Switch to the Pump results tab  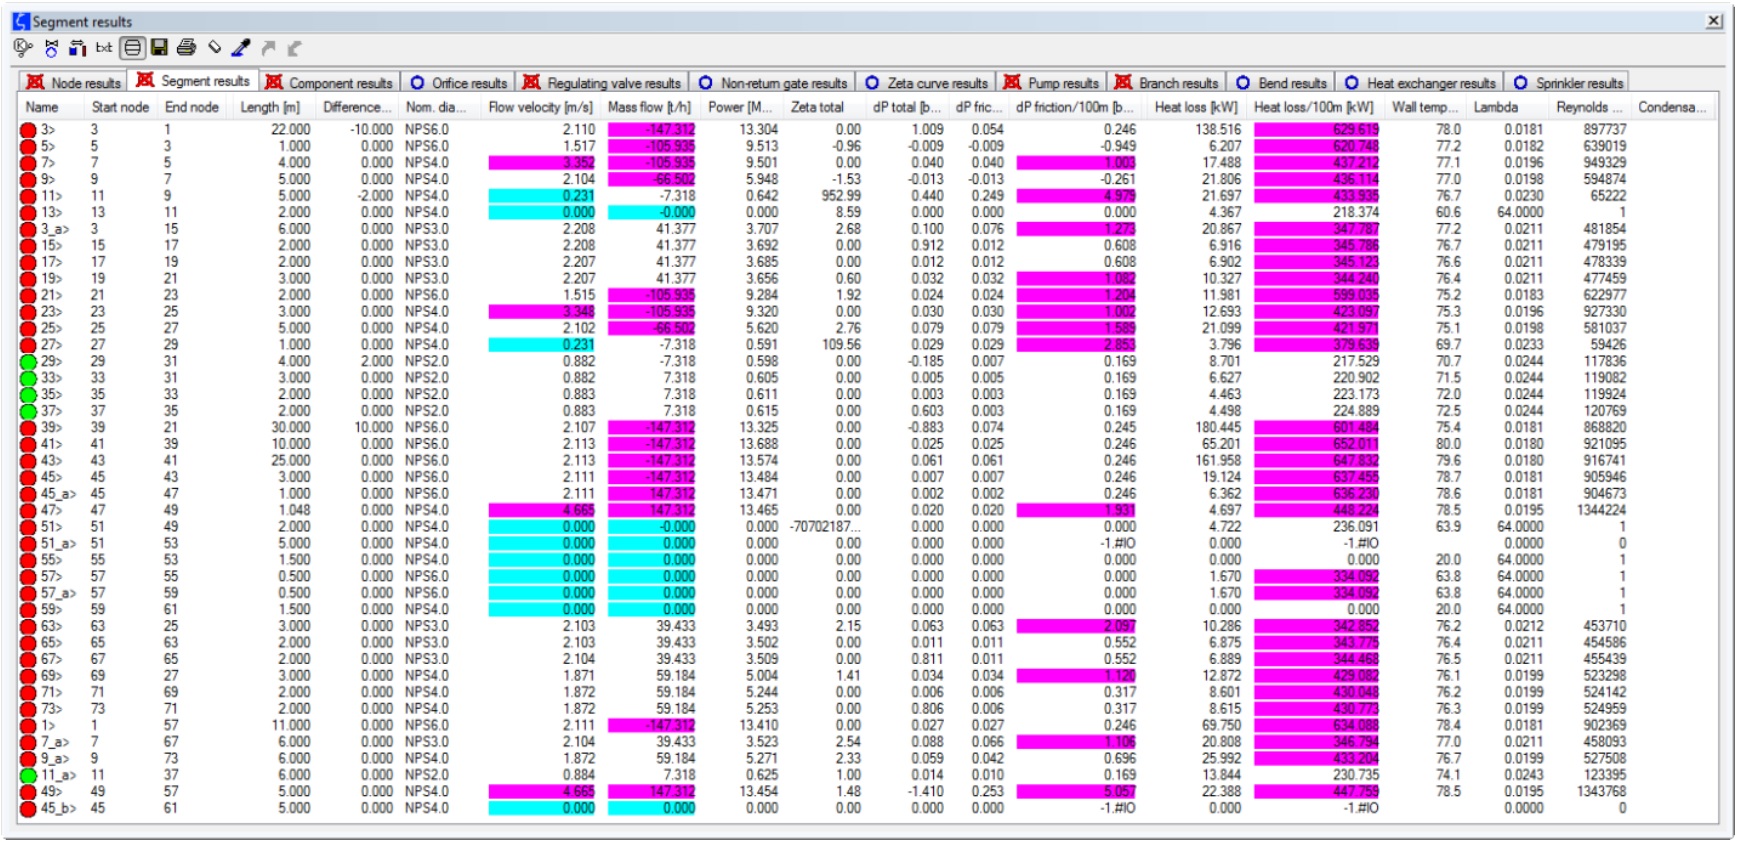click(x=1052, y=83)
